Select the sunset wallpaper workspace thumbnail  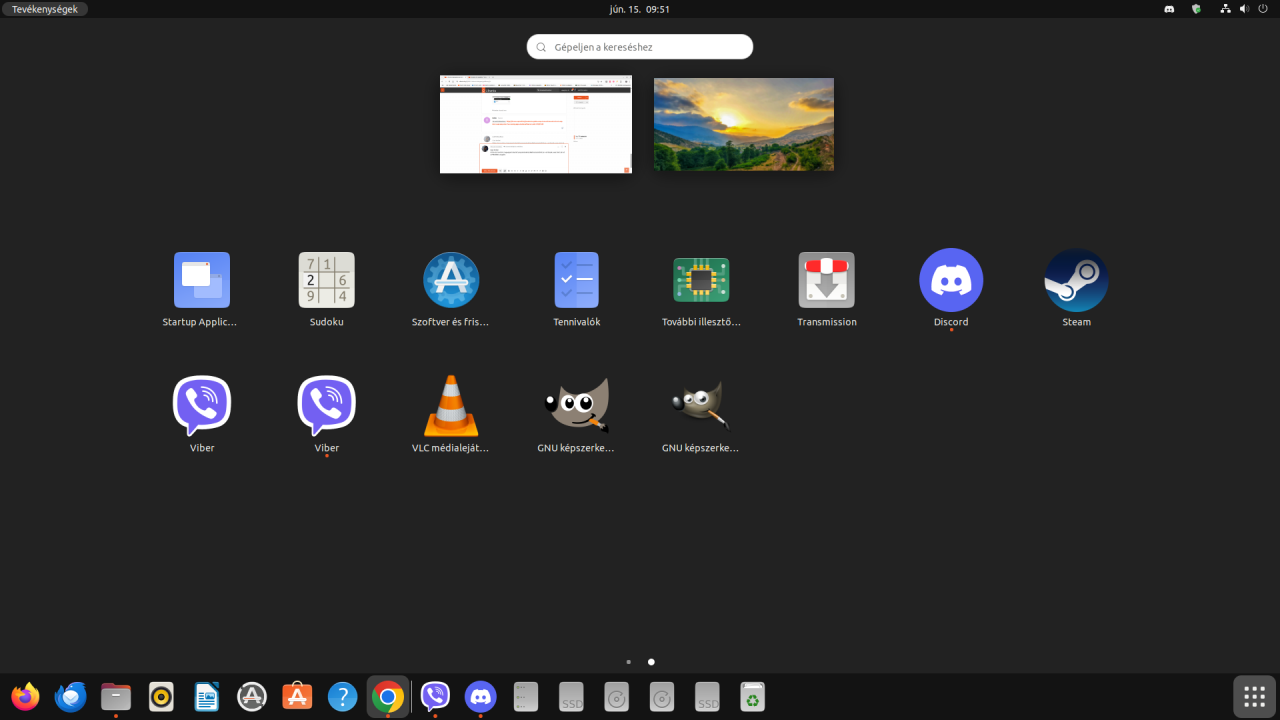click(x=743, y=124)
